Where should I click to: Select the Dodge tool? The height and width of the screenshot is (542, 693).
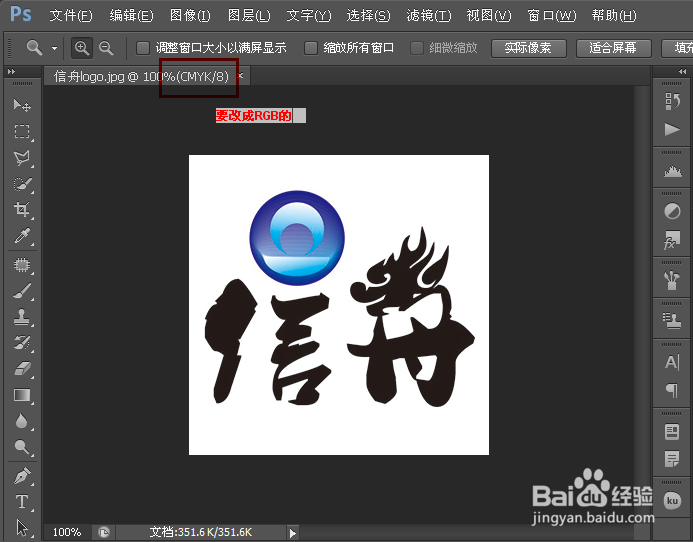pyautogui.click(x=22, y=447)
